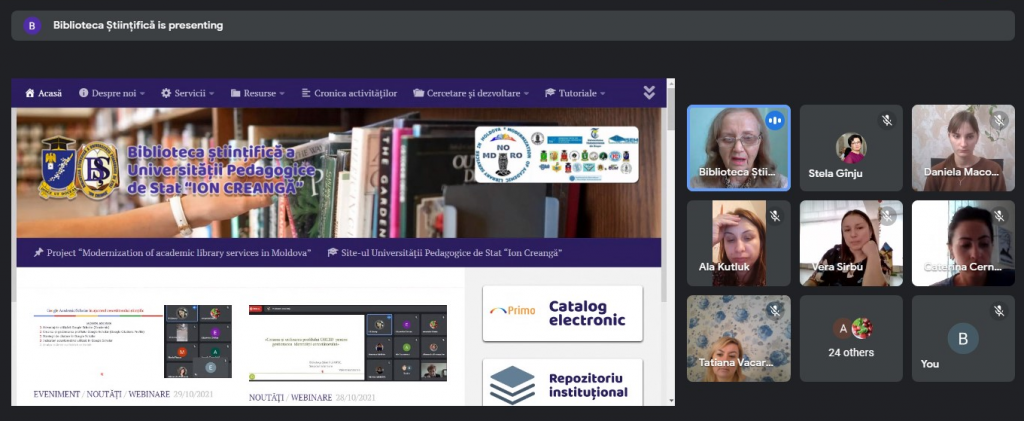Click the info icon beside Despre noi

pos(84,93)
